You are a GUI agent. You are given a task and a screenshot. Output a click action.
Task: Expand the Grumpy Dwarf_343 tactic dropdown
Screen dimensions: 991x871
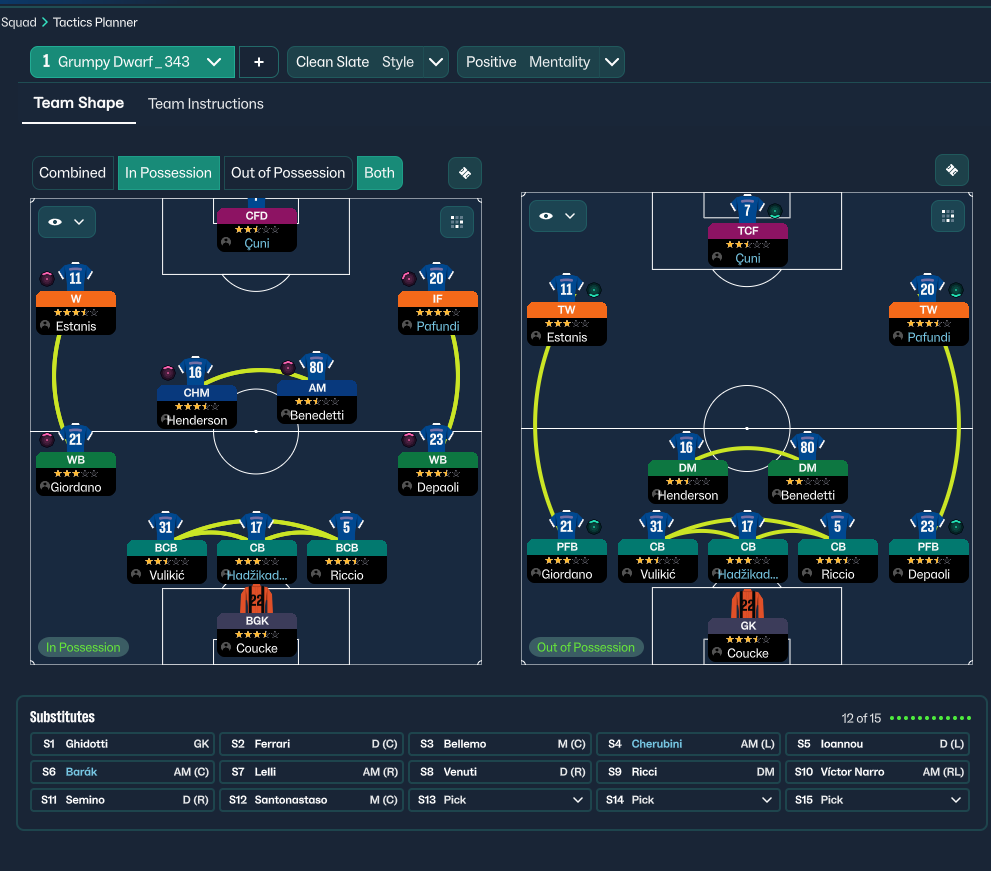click(x=213, y=62)
